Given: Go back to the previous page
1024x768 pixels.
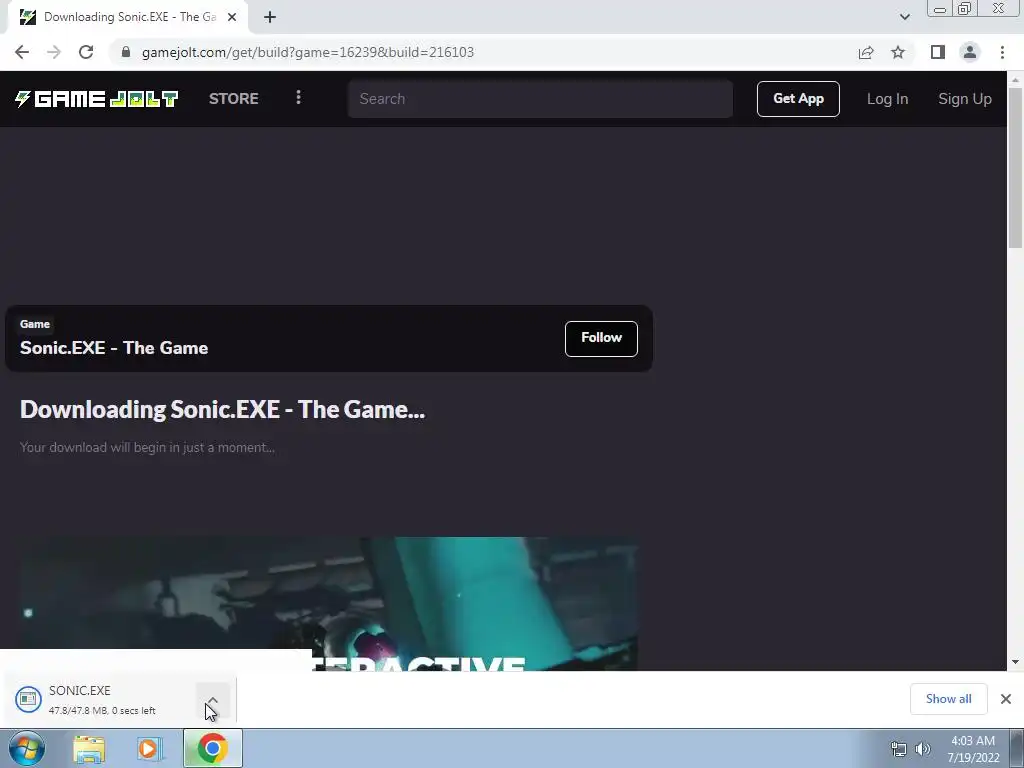Looking at the screenshot, I should [x=22, y=52].
